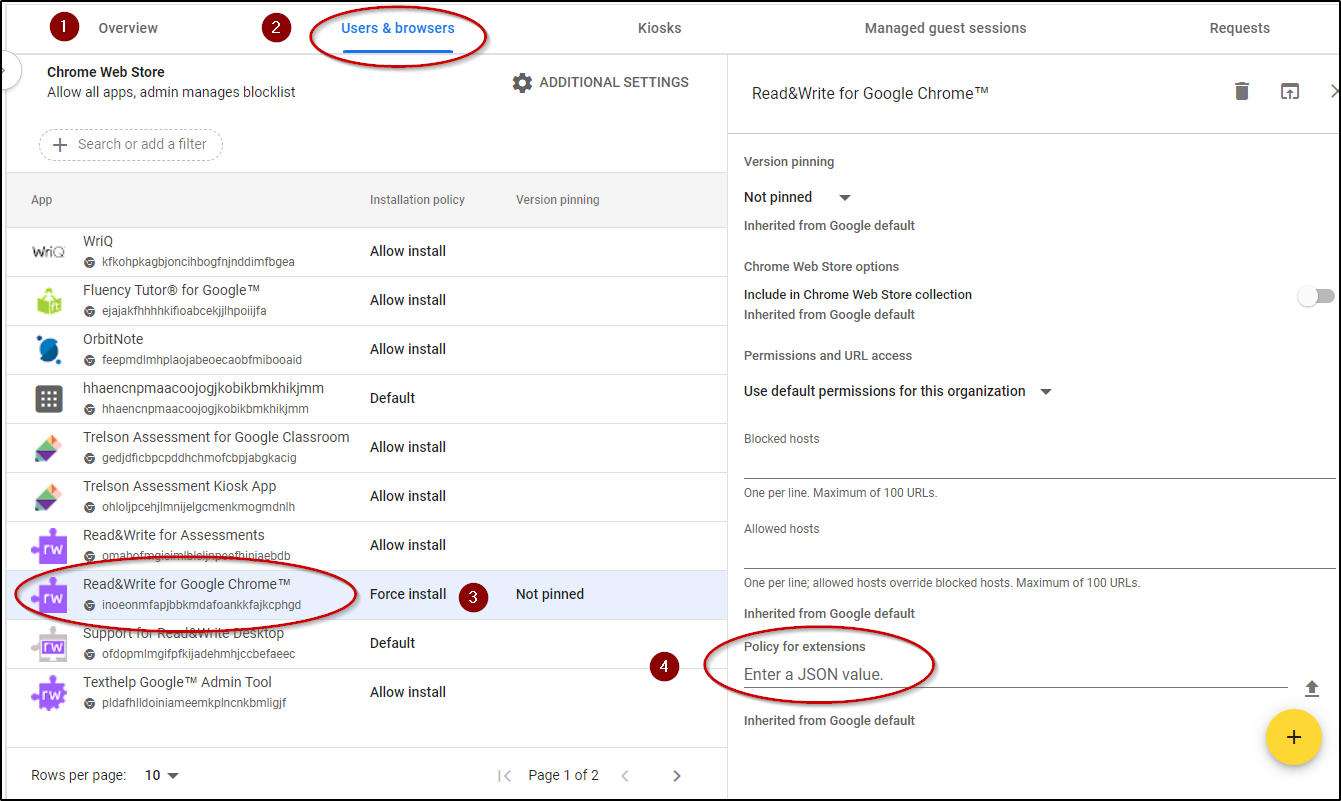1341x801 pixels.
Task: Go to the next page of apps
Action: 677,776
